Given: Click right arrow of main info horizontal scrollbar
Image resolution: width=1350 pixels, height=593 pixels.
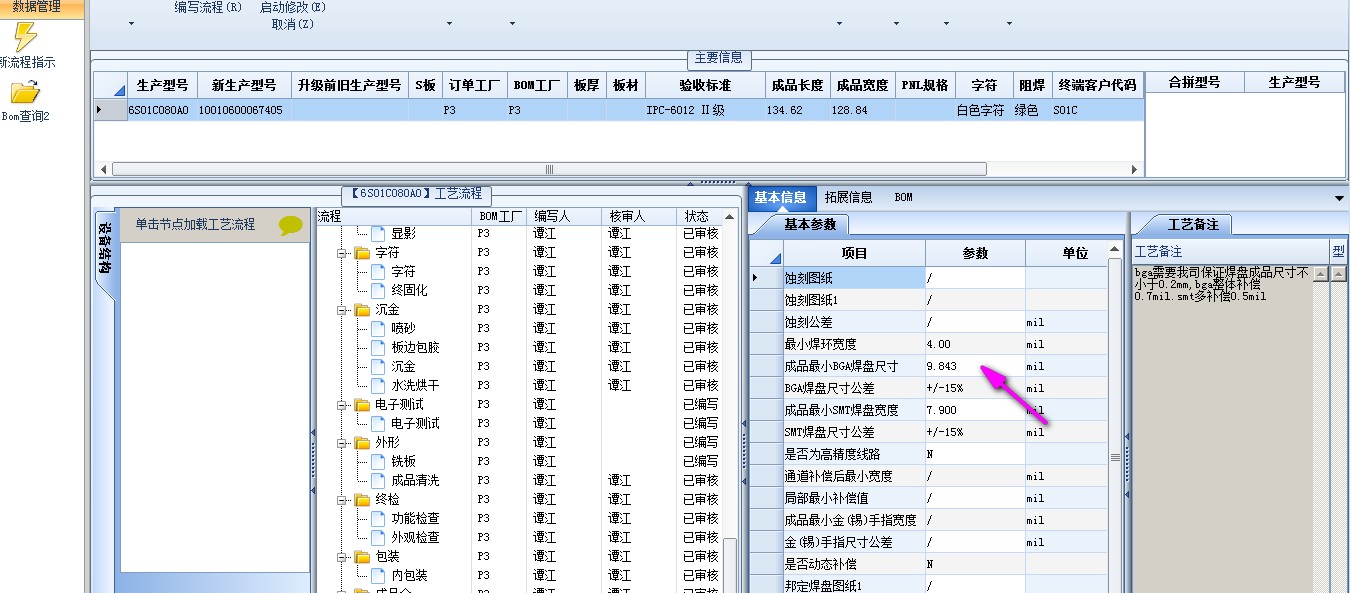Looking at the screenshot, I should 1135,169.
